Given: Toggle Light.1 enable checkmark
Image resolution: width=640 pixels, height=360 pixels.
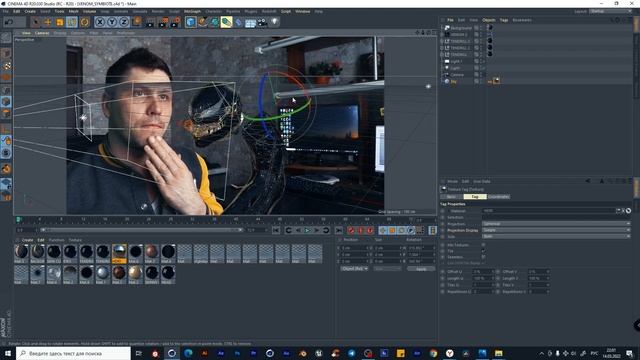Looking at the screenshot, I should pyautogui.click(x=484, y=61).
